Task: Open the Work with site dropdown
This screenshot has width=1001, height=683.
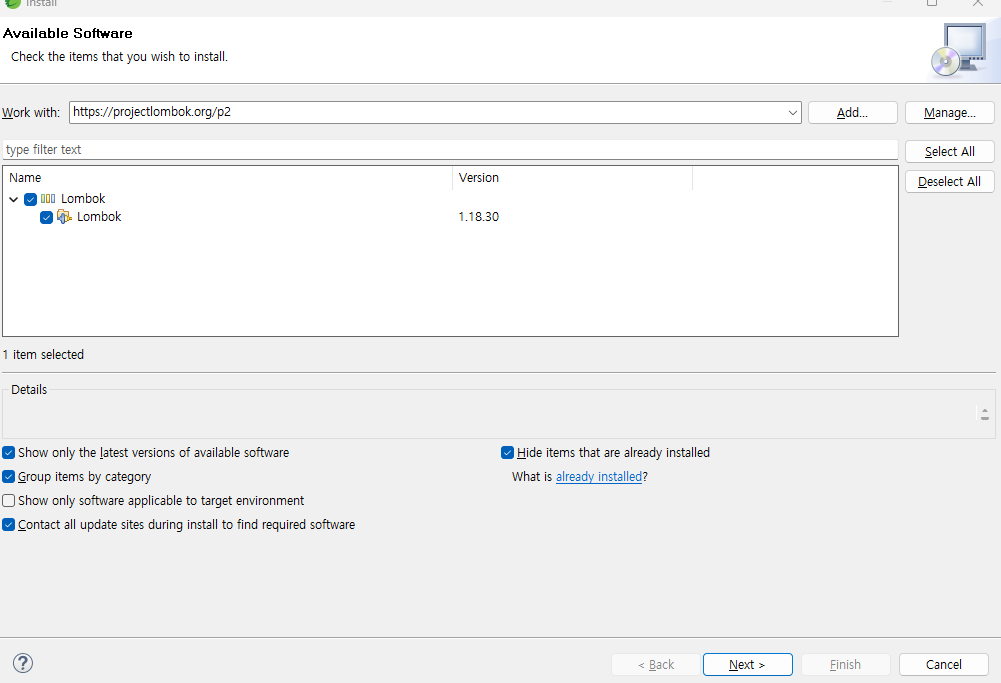Action: tap(792, 112)
